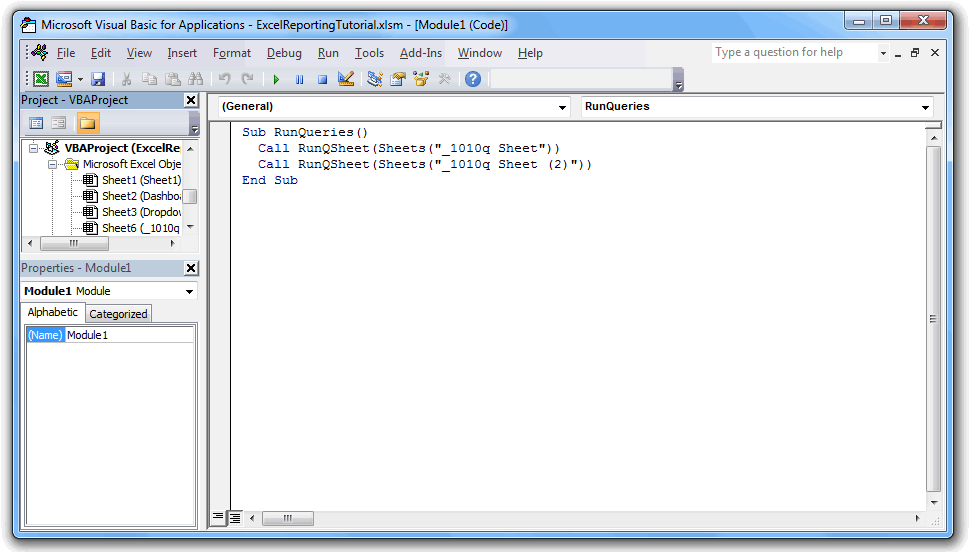The image size is (970, 552).
Task: Click the Type a question for help box
Action: point(794,53)
